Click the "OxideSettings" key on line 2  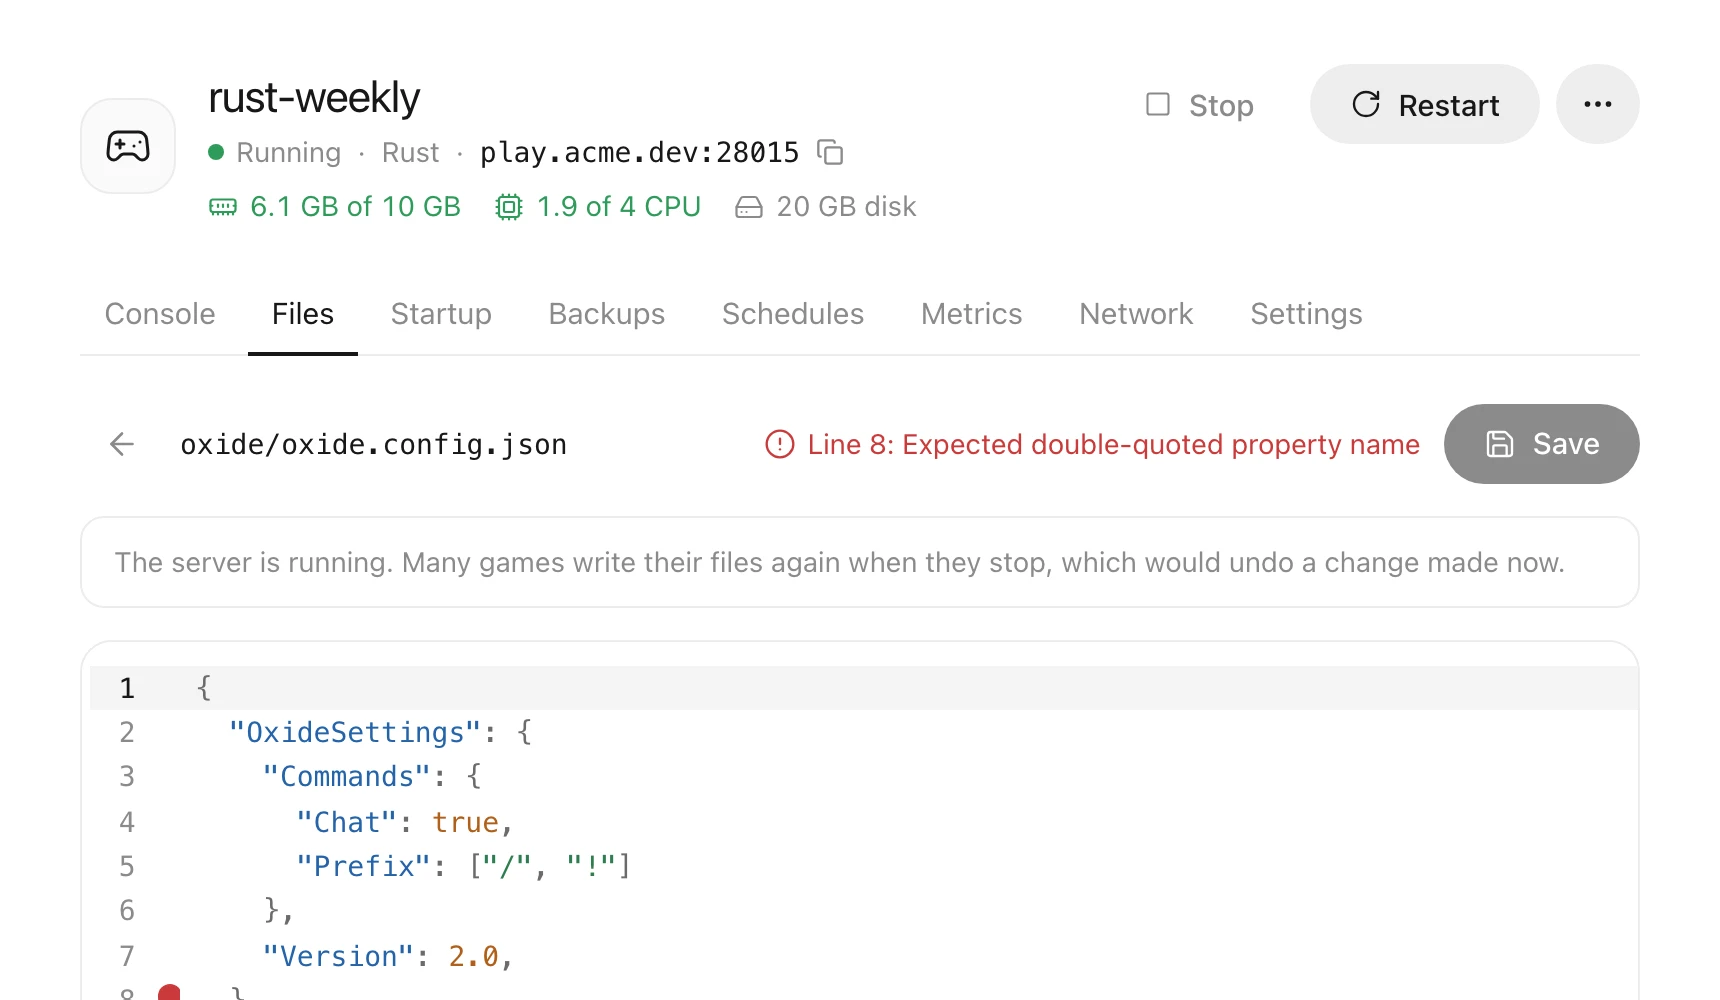(x=355, y=733)
